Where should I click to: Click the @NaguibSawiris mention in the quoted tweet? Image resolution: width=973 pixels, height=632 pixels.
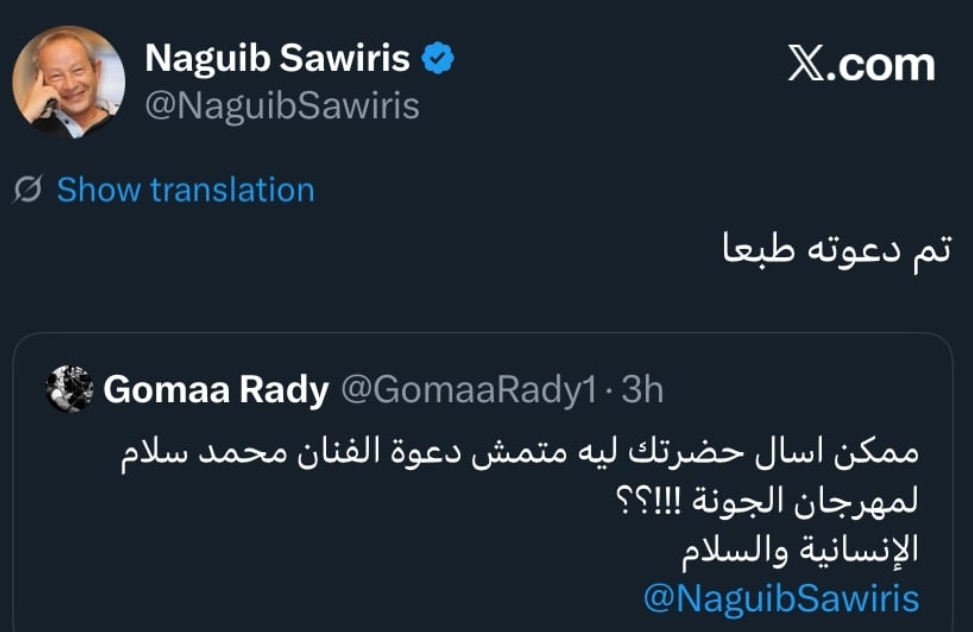coord(781,597)
